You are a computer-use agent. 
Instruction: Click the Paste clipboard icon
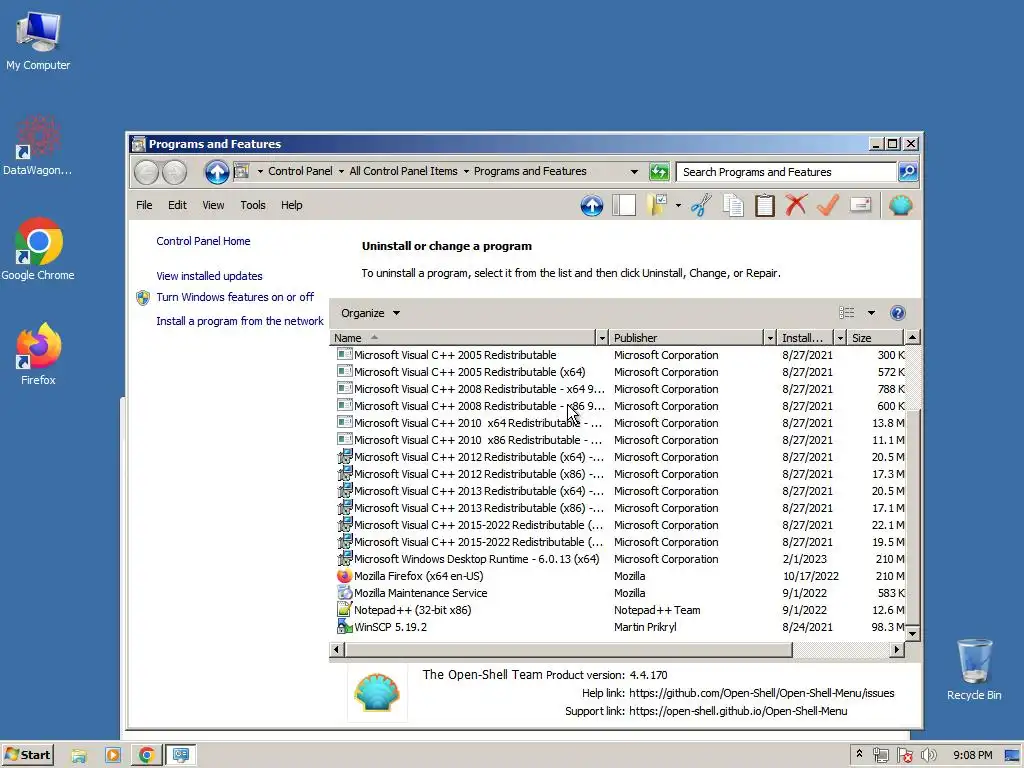(x=765, y=206)
